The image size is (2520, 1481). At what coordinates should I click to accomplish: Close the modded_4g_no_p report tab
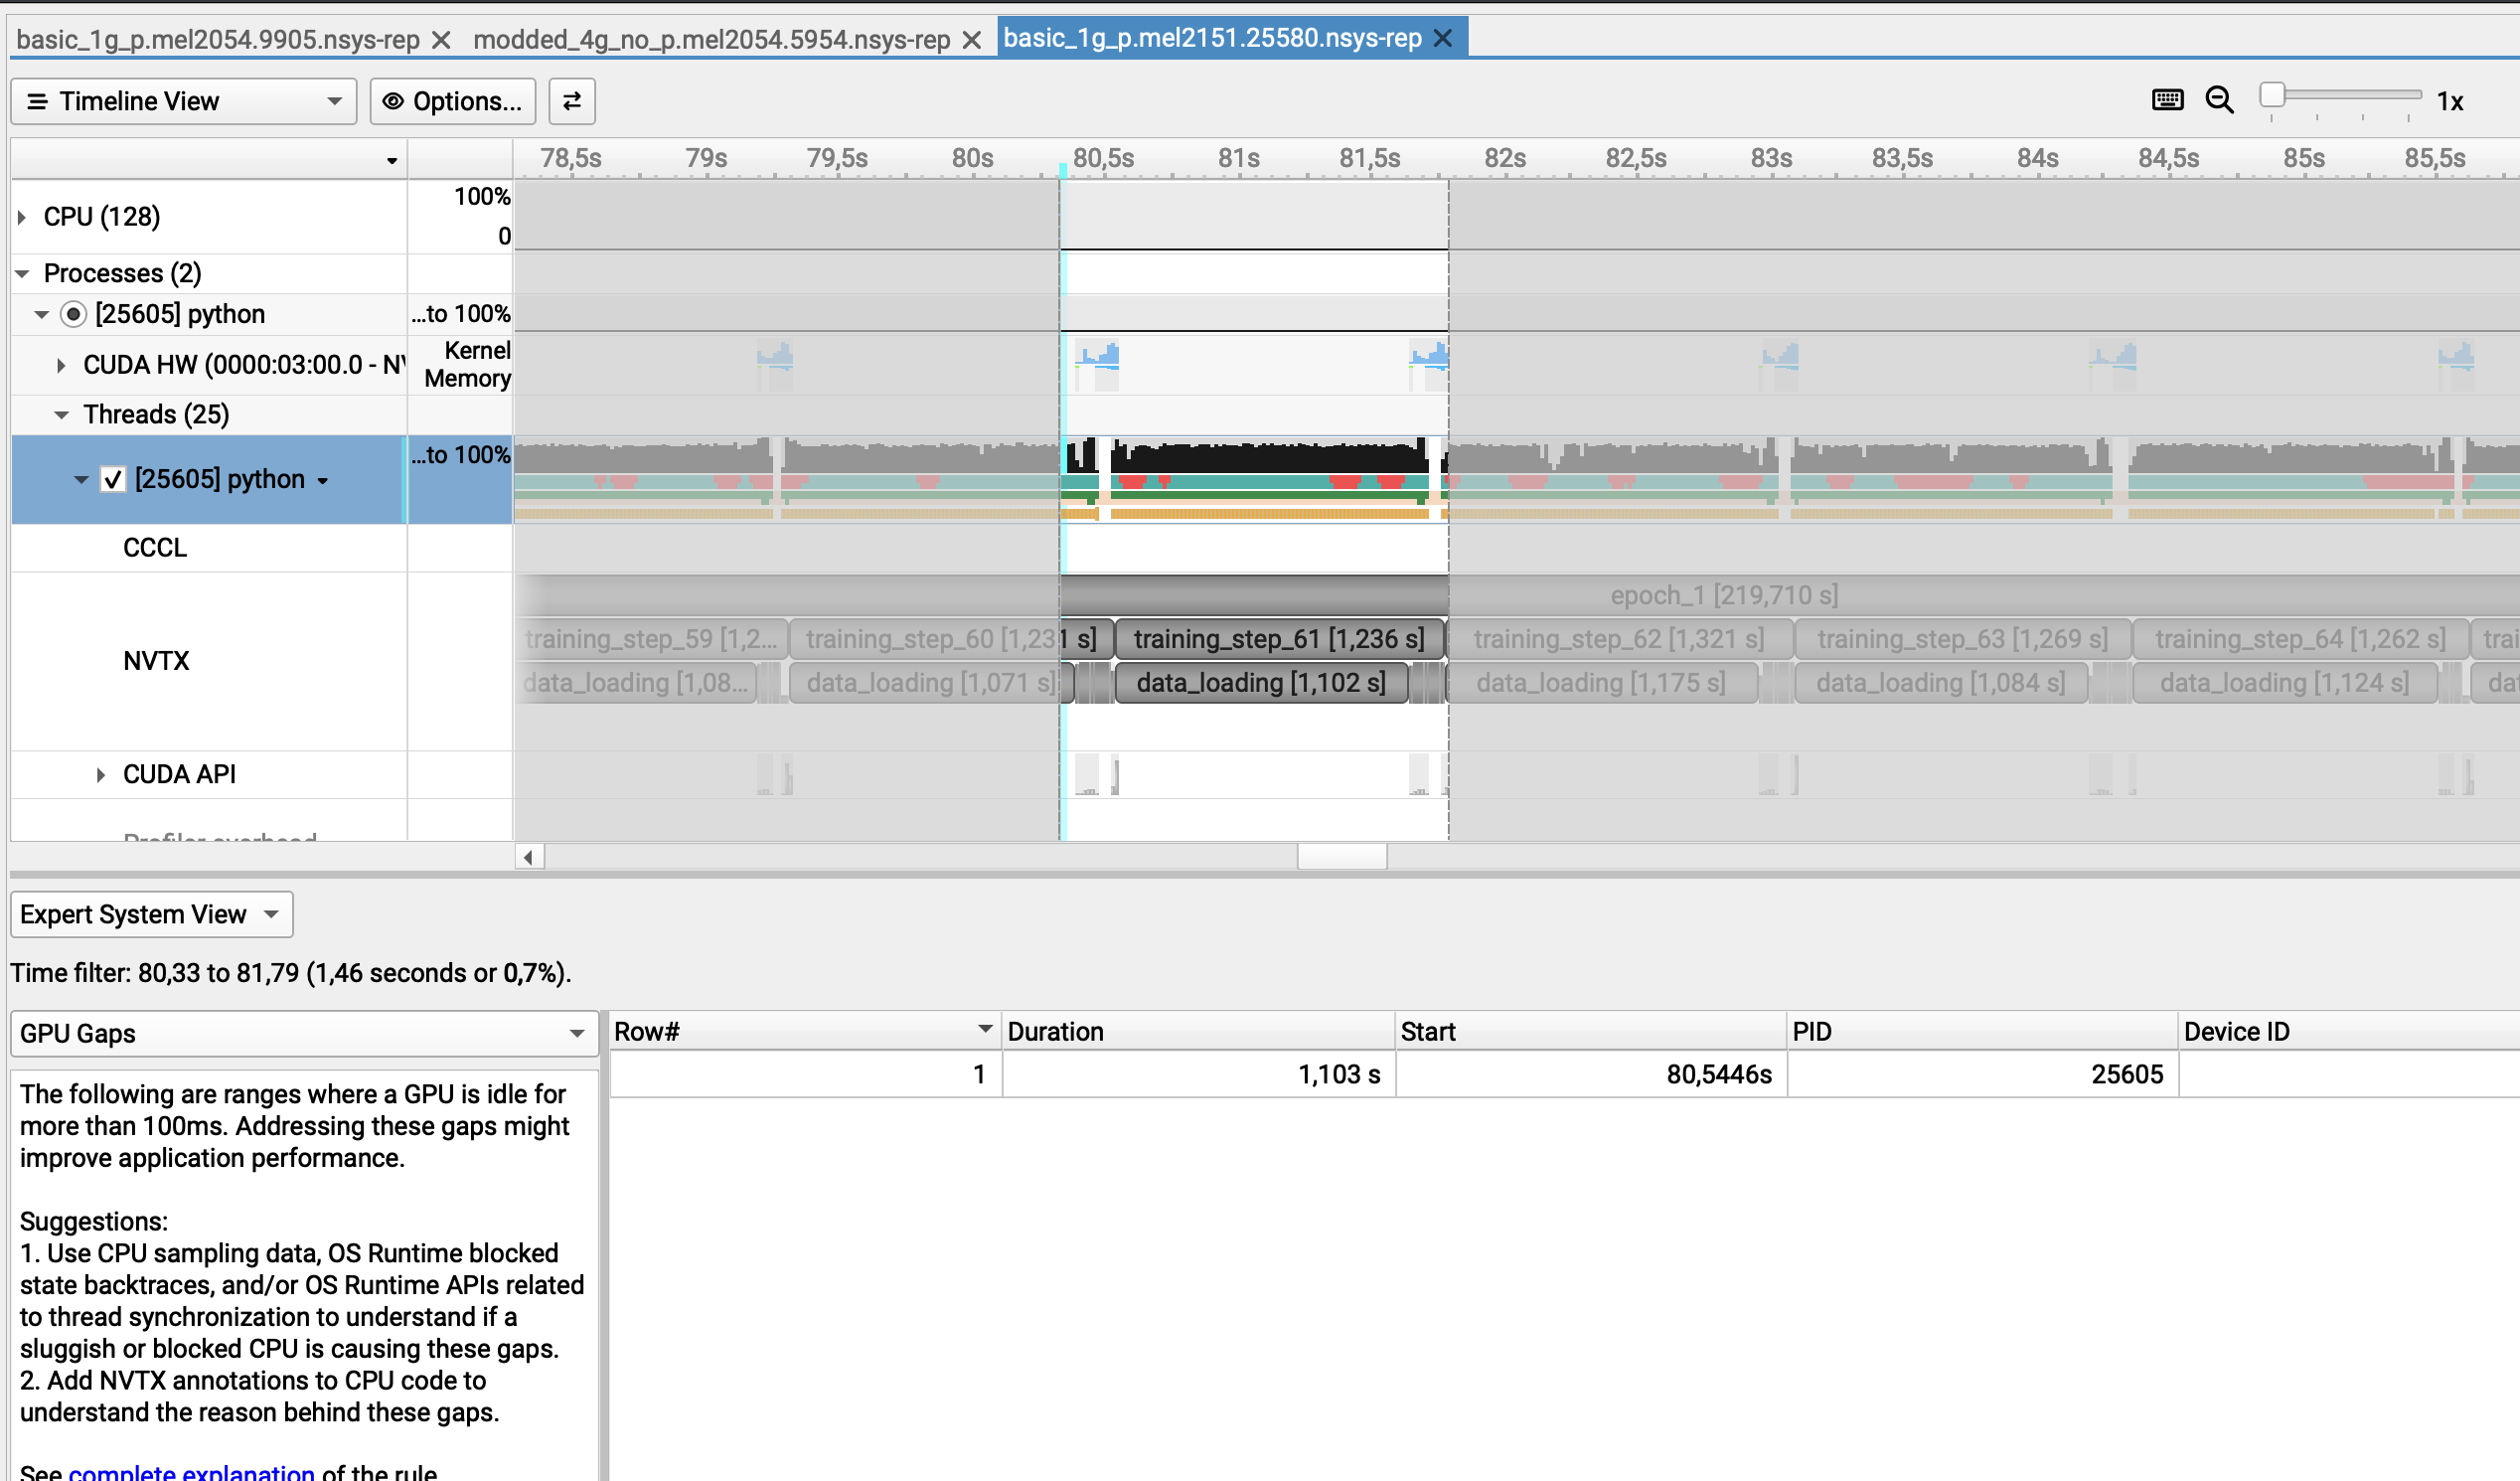pyautogui.click(x=971, y=40)
